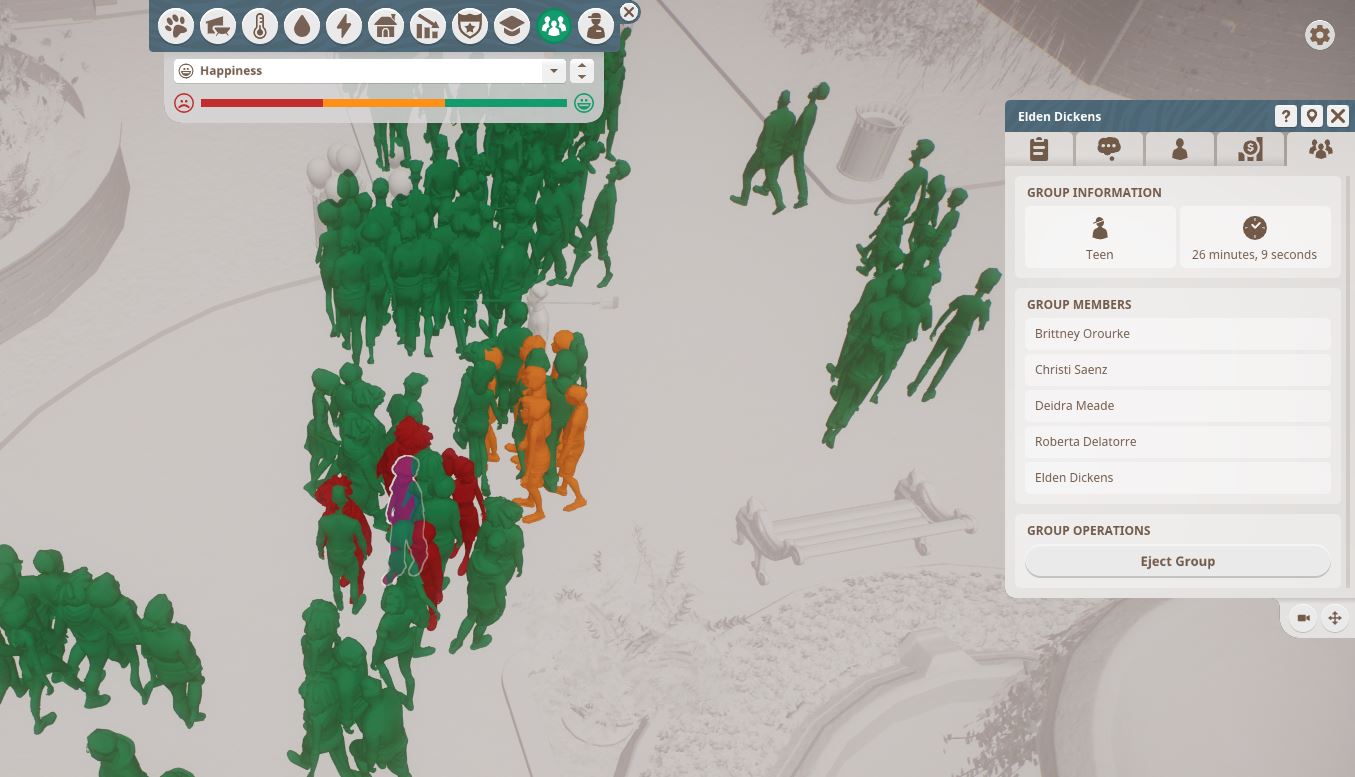Open the declining bar chart heat map
1355x777 pixels.
coord(428,26)
